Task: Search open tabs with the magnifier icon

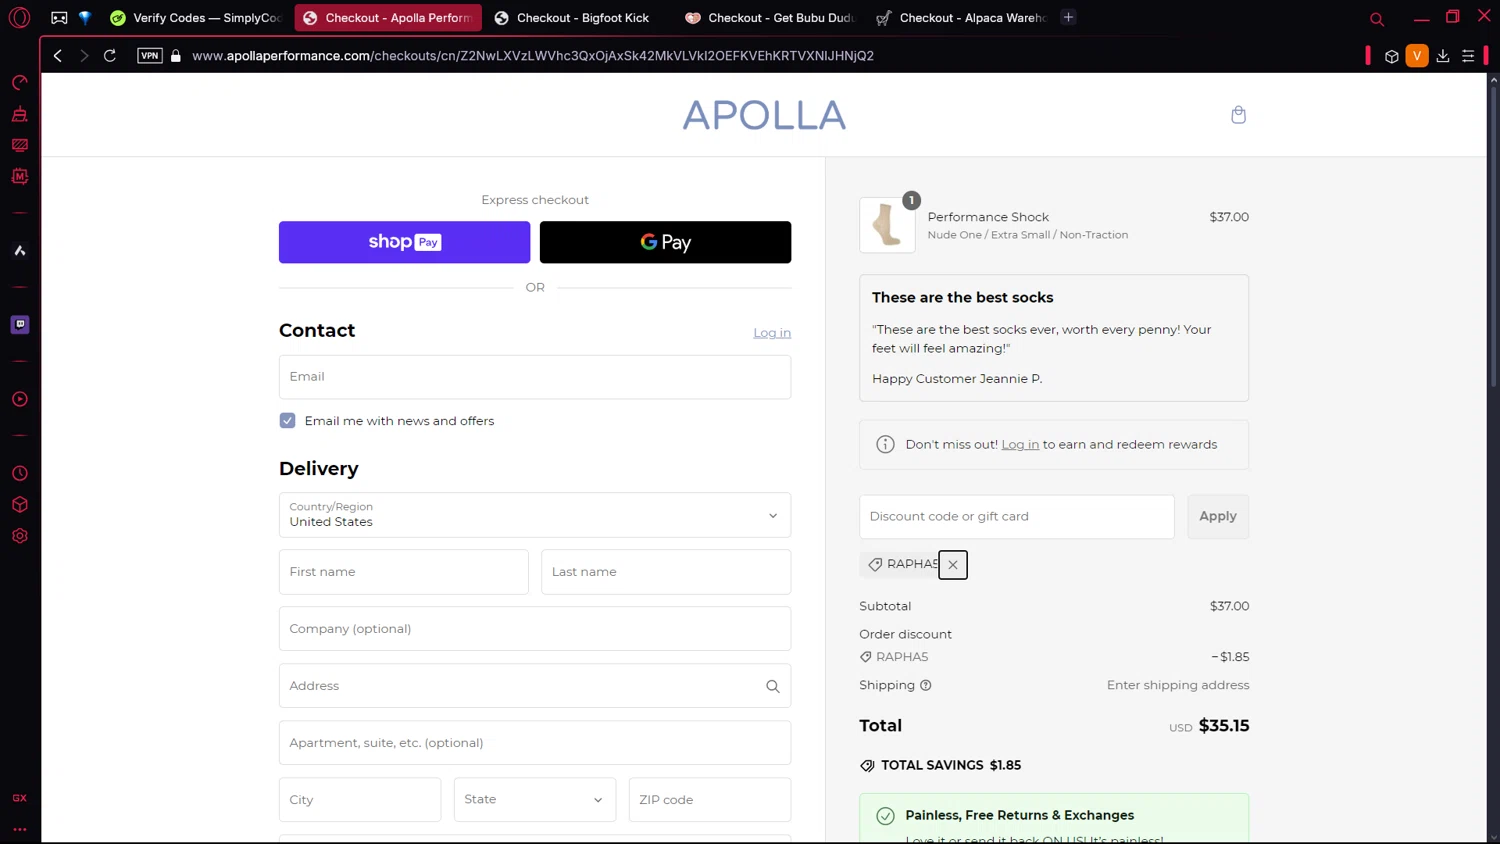Action: [1377, 19]
